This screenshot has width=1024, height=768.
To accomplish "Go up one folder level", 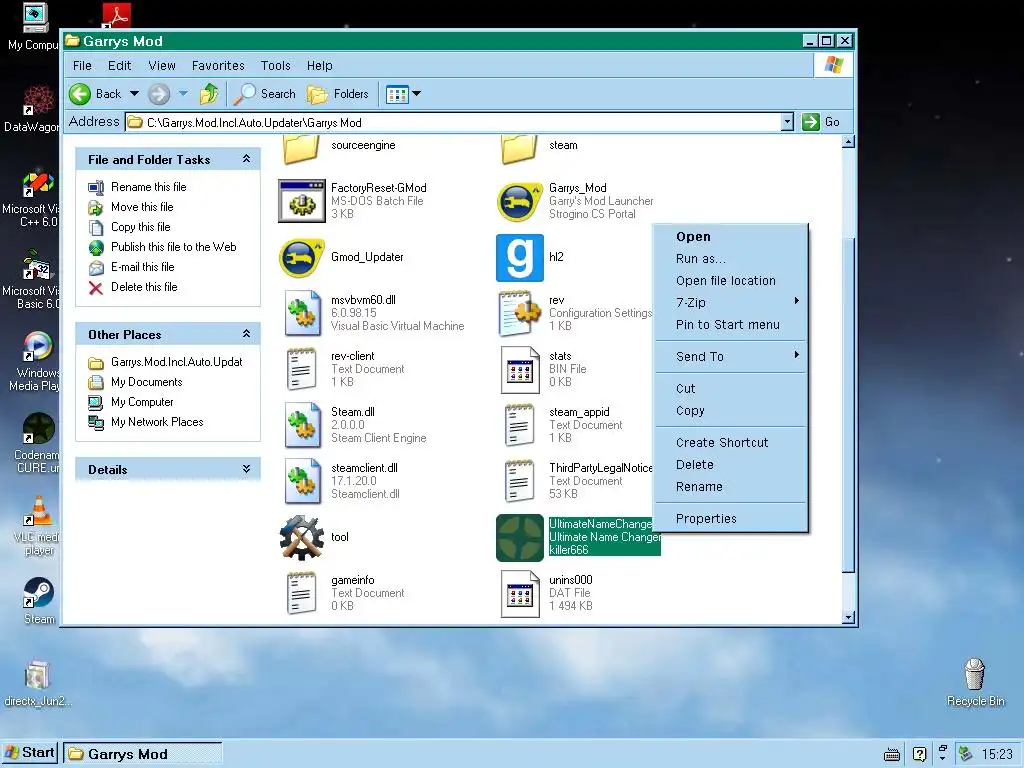I will (x=209, y=94).
